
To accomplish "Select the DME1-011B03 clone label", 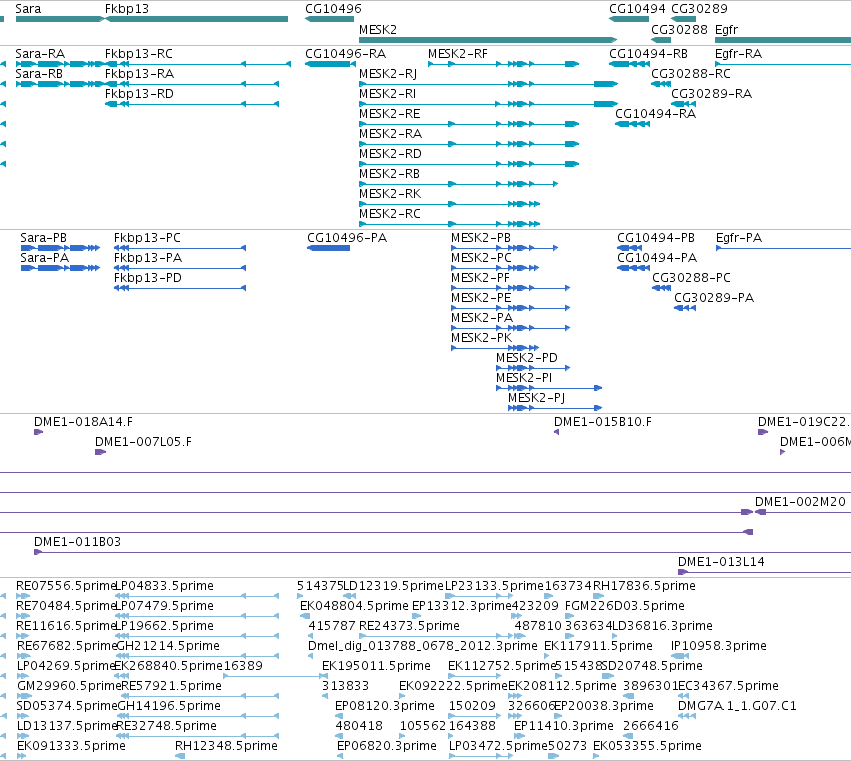I will click(x=77, y=542).
